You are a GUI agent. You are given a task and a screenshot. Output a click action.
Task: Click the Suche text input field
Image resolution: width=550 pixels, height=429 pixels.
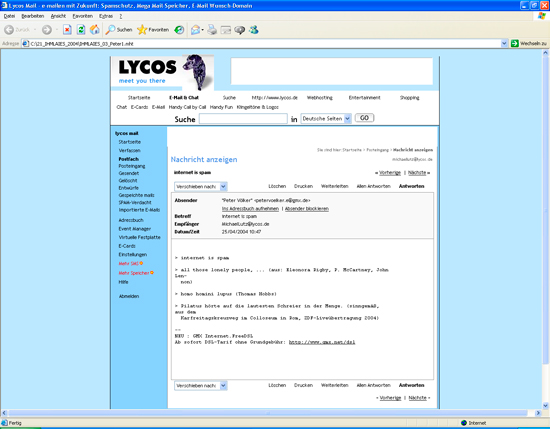tap(243, 119)
